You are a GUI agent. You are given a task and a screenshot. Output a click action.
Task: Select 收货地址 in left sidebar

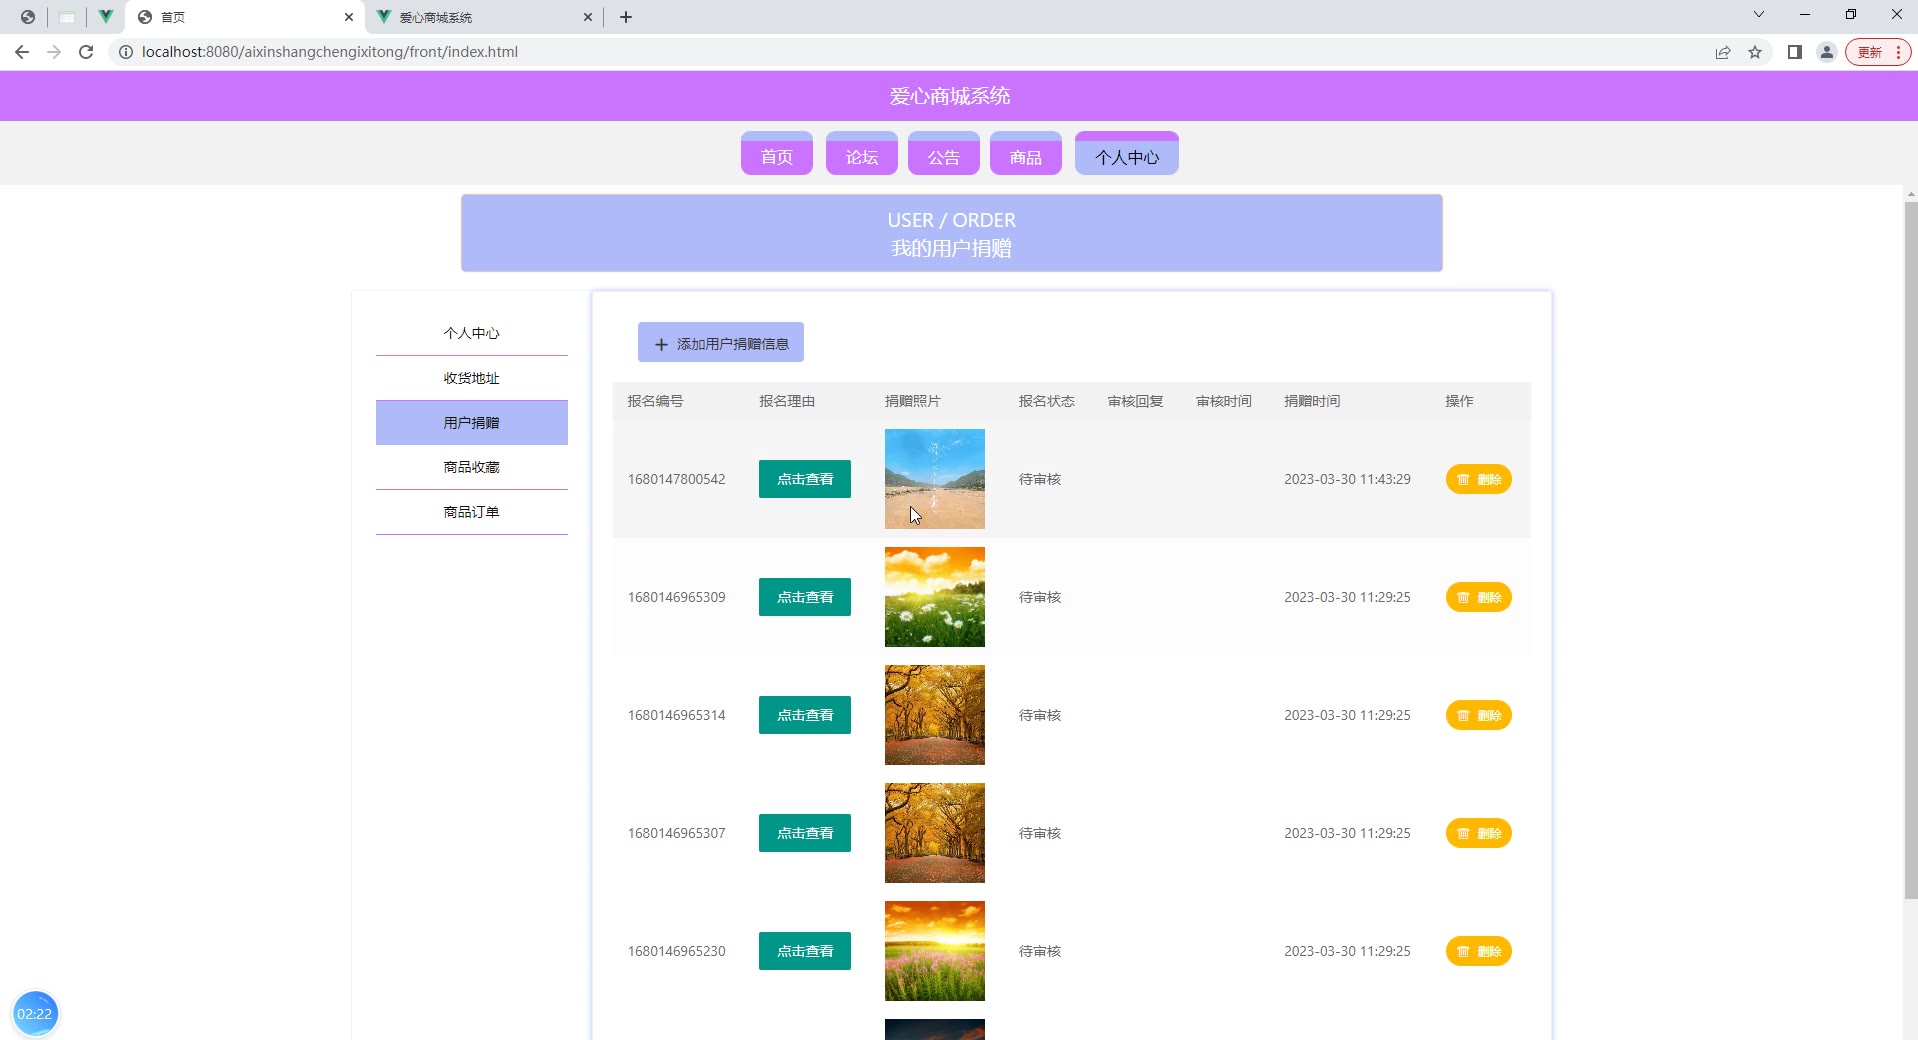click(x=472, y=378)
